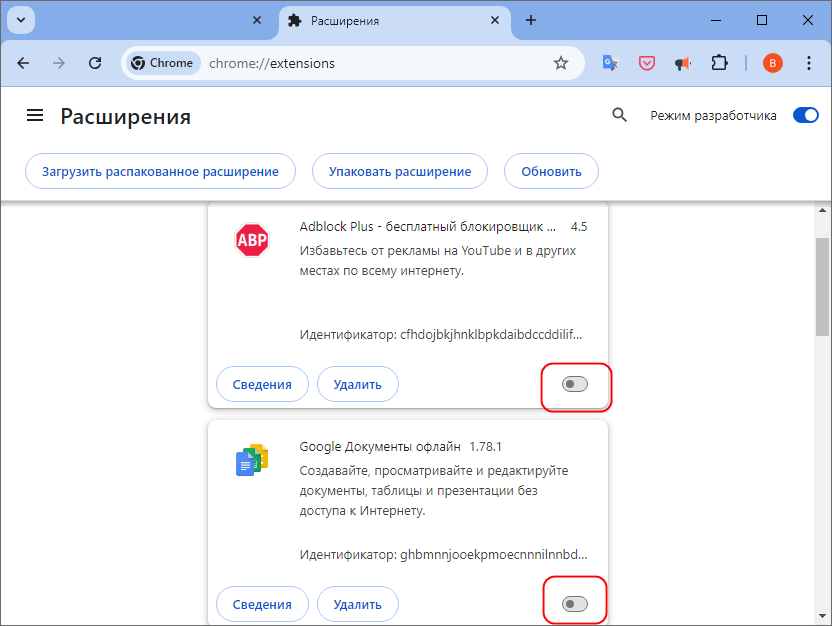
Task: Click the vertical scrollbar thumb
Action: coord(822,287)
